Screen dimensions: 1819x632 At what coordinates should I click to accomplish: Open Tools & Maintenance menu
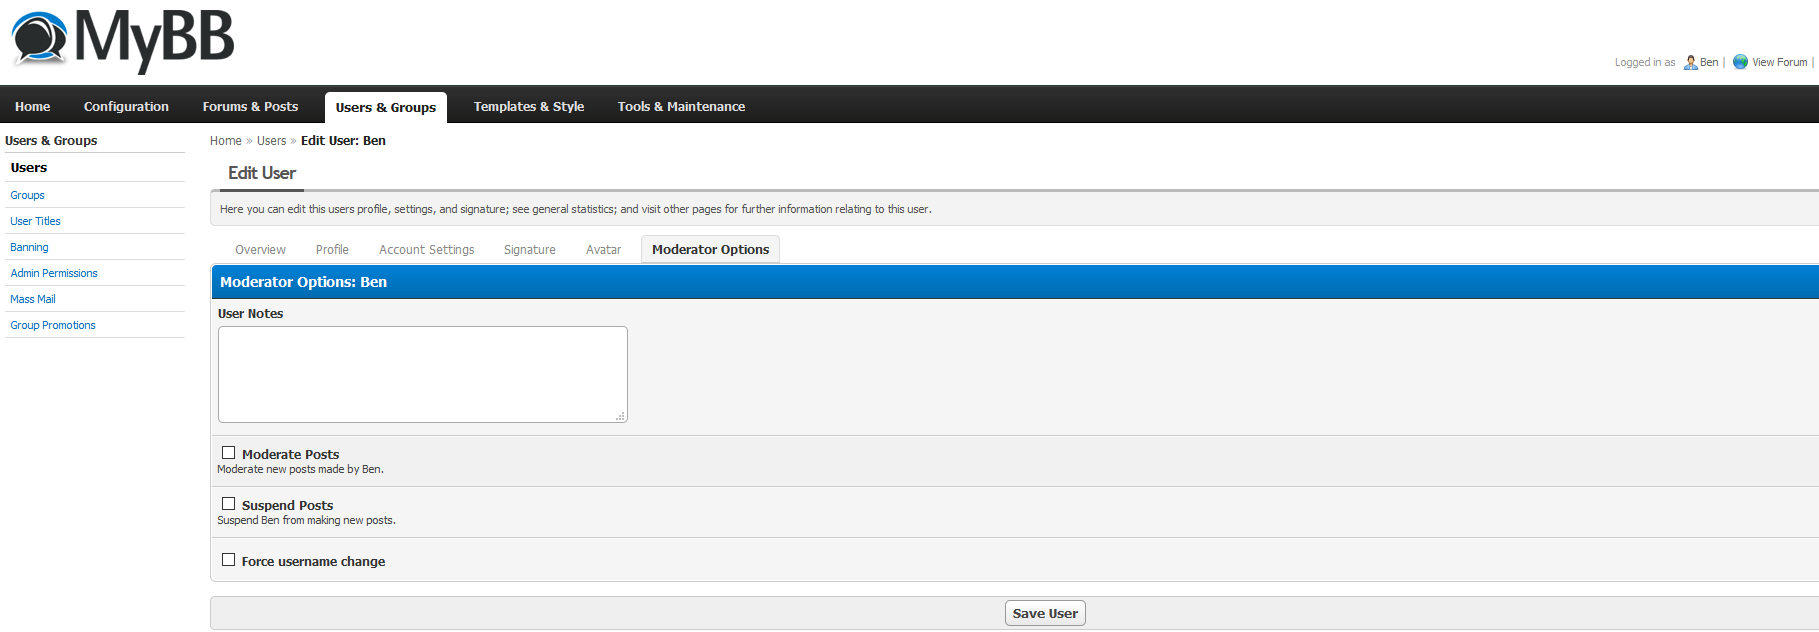[681, 107]
